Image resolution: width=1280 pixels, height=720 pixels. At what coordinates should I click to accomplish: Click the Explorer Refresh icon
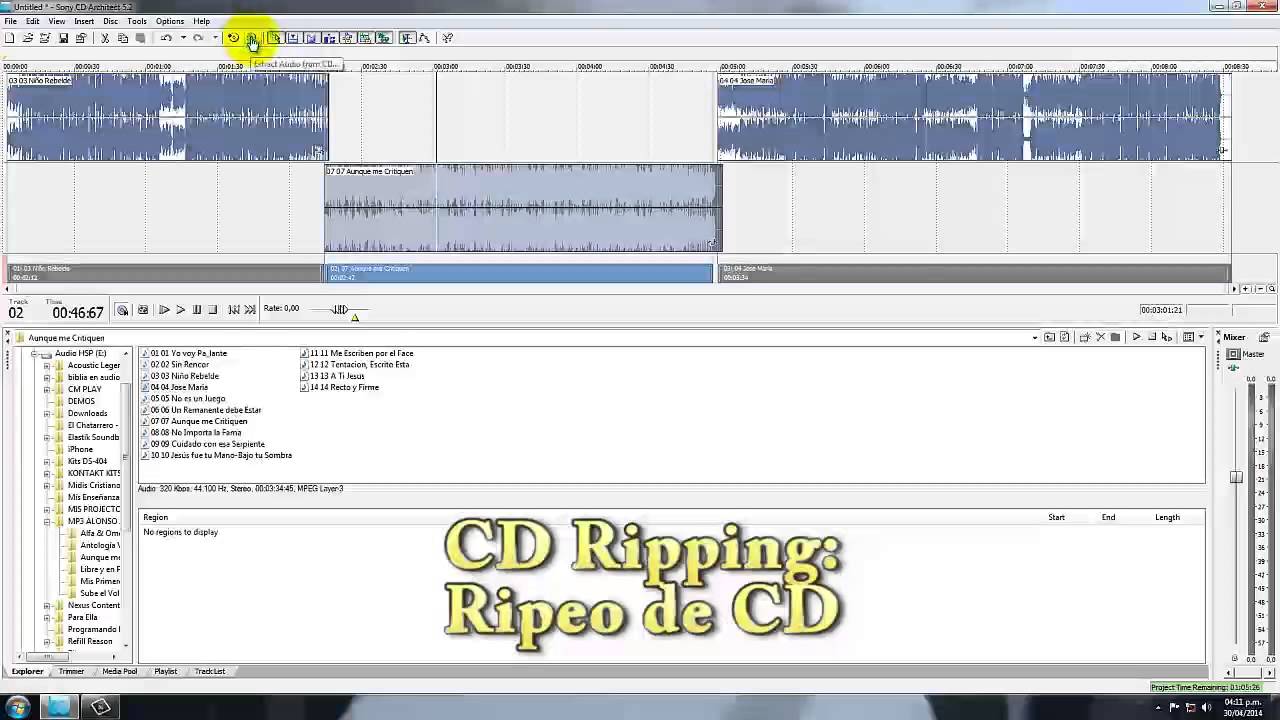(1065, 337)
